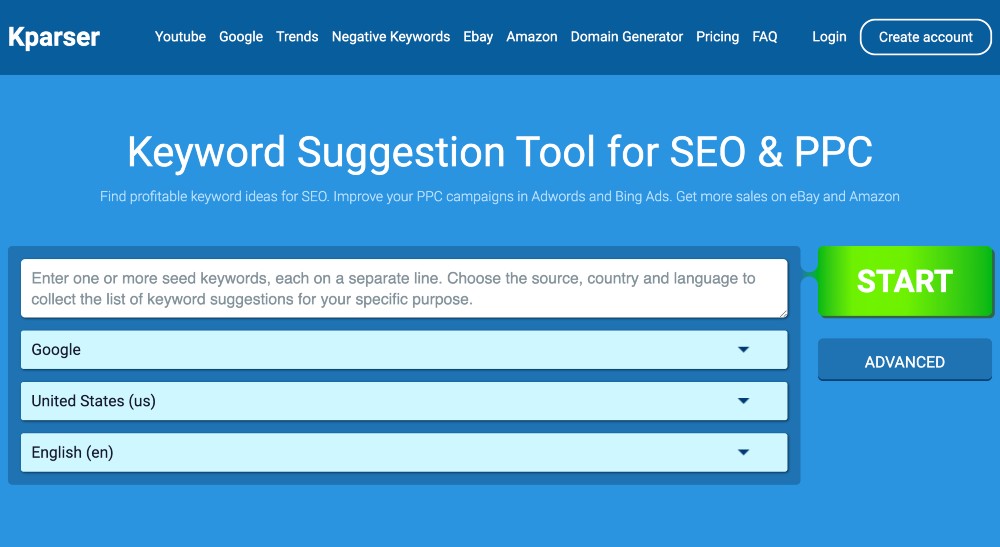
Task: Go to the Google nav item
Action: [241, 37]
